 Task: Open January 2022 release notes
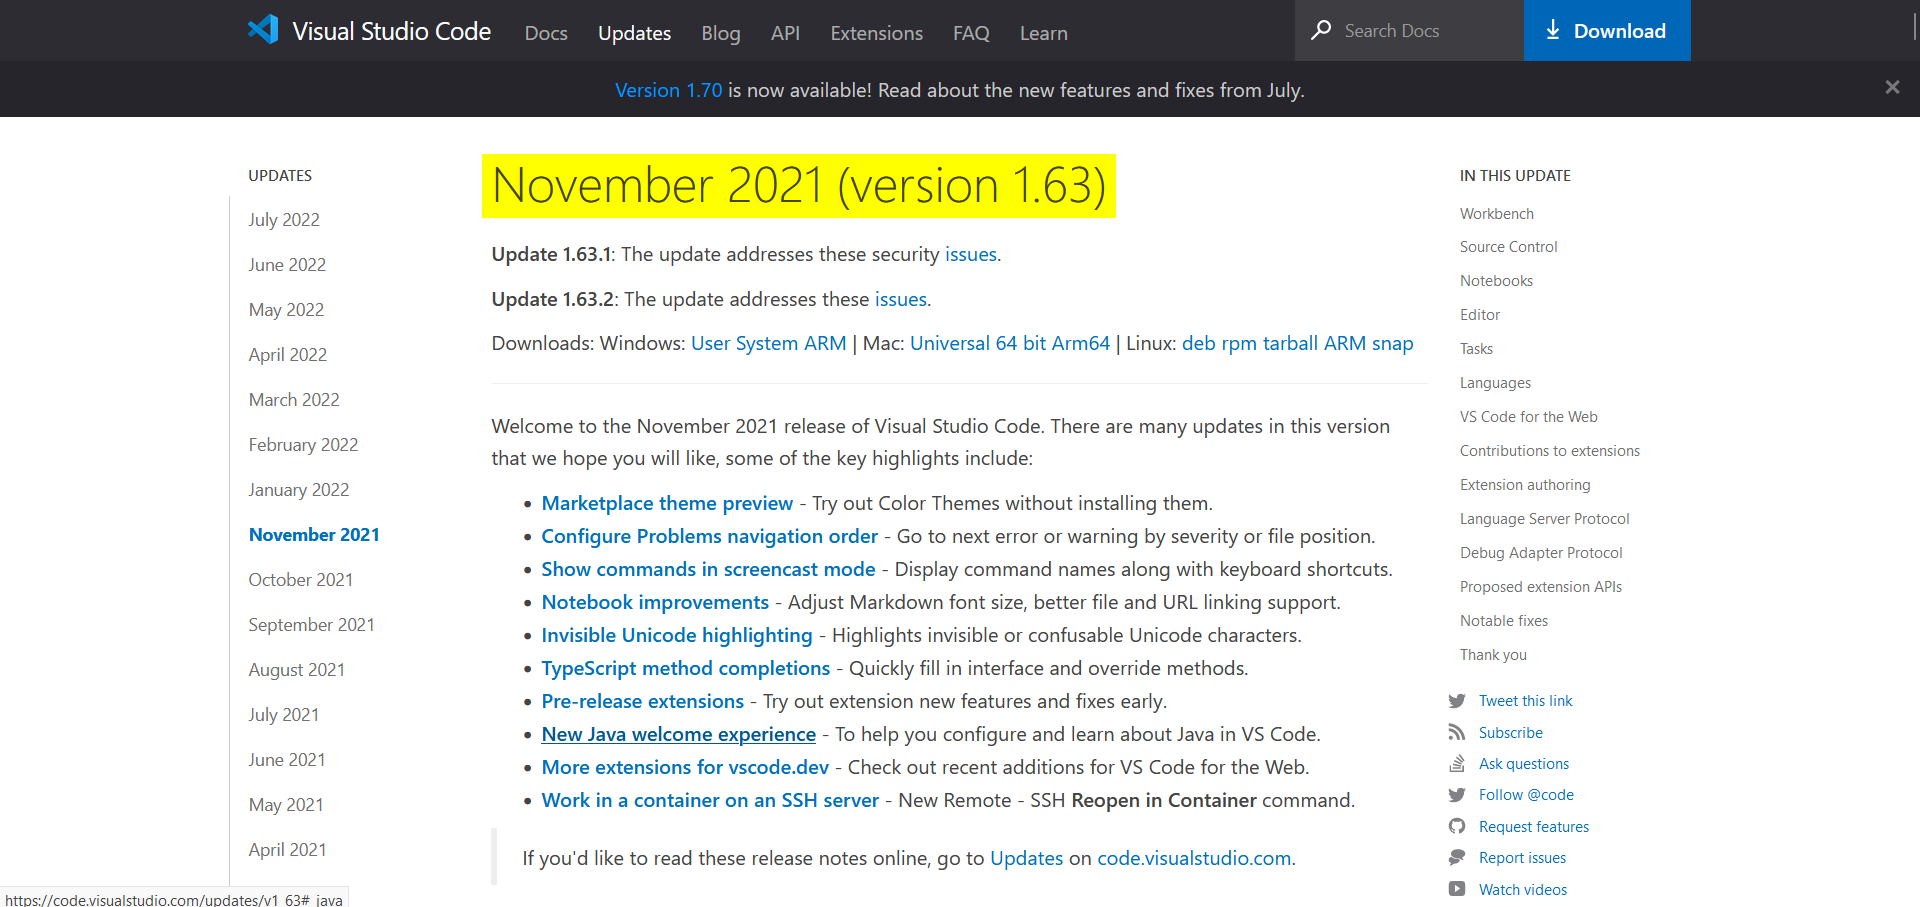pyautogui.click(x=299, y=490)
